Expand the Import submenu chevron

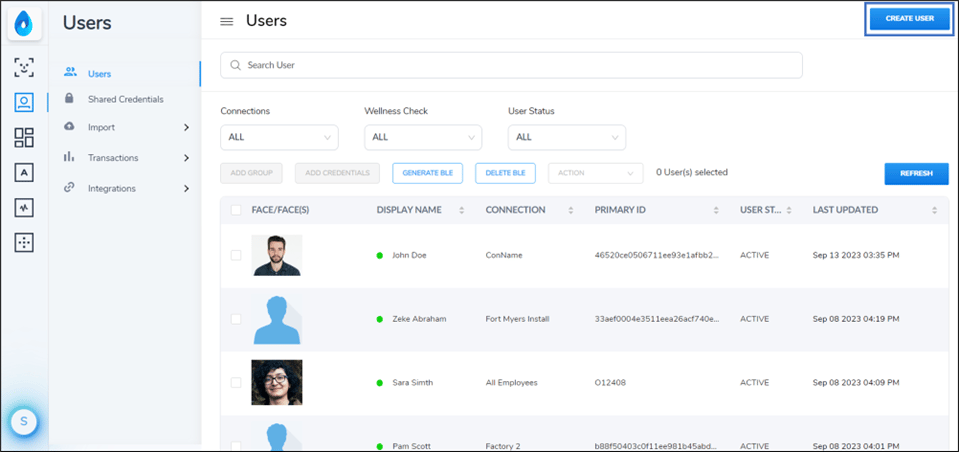[x=187, y=128]
